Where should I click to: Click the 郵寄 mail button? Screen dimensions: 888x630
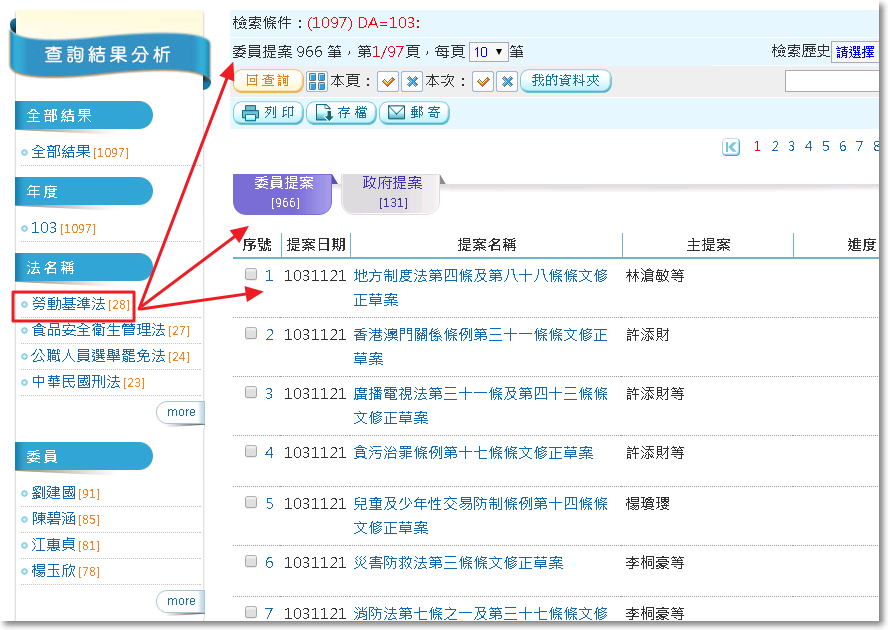pyautogui.click(x=414, y=113)
